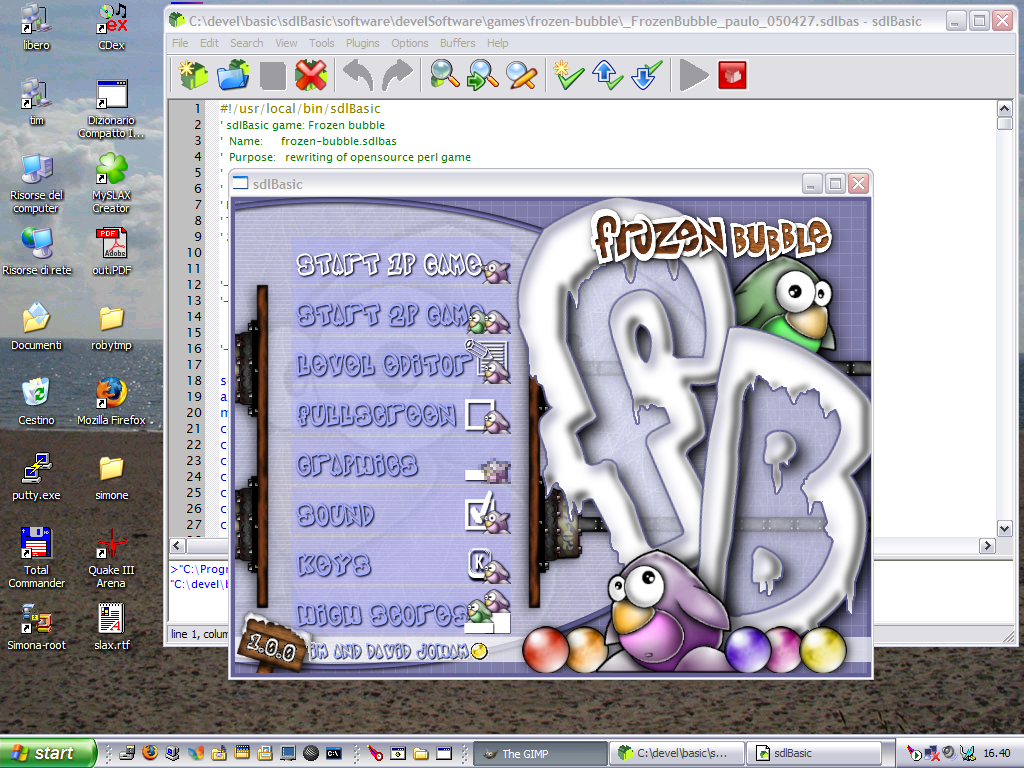Click the Find magnifier toolbar icon
This screenshot has width=1024, height=768.
445,75
